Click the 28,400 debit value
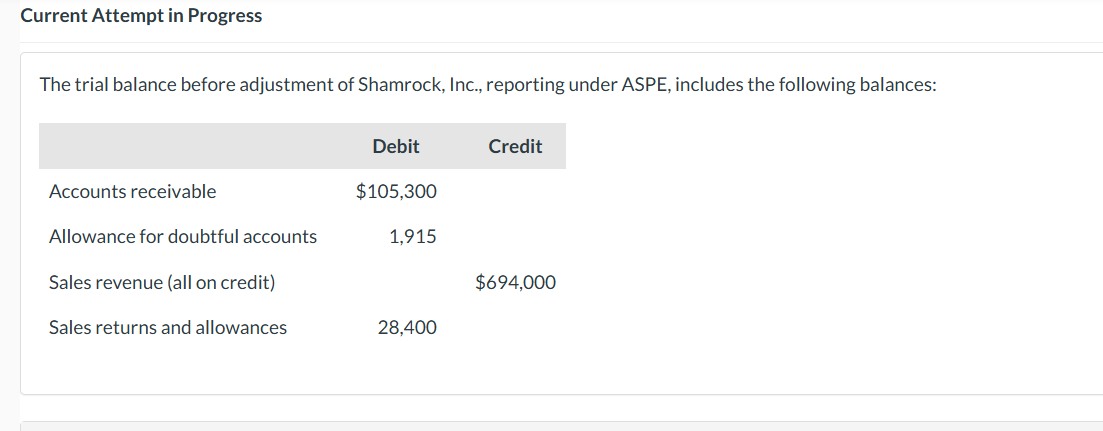Screen dimensions: 1103x431 tap(407, 327)
